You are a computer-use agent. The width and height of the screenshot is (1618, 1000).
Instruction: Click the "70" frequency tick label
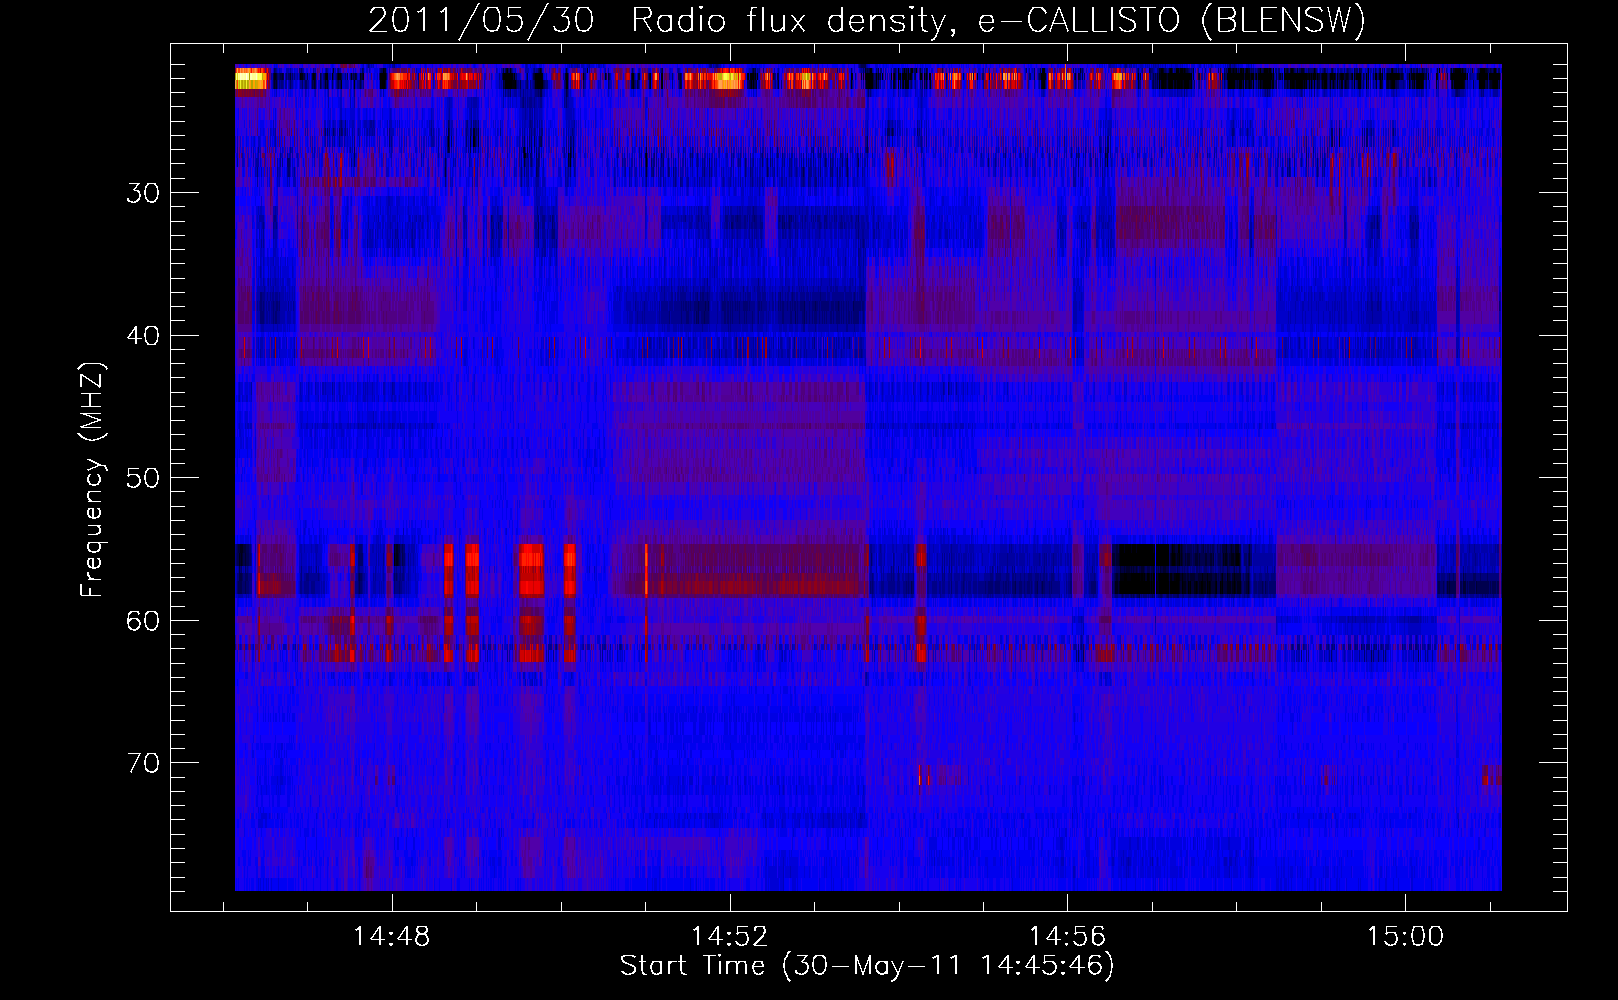(143, 763)
